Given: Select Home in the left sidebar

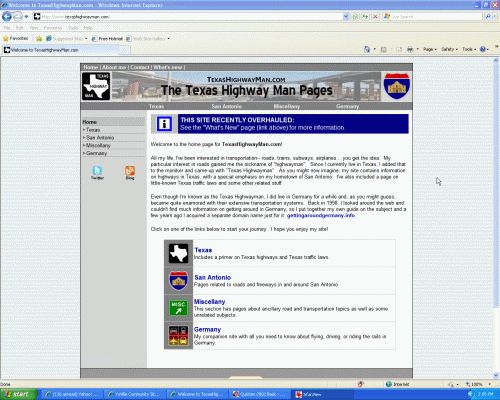Looking at the screenshot, I should (113, 122).
